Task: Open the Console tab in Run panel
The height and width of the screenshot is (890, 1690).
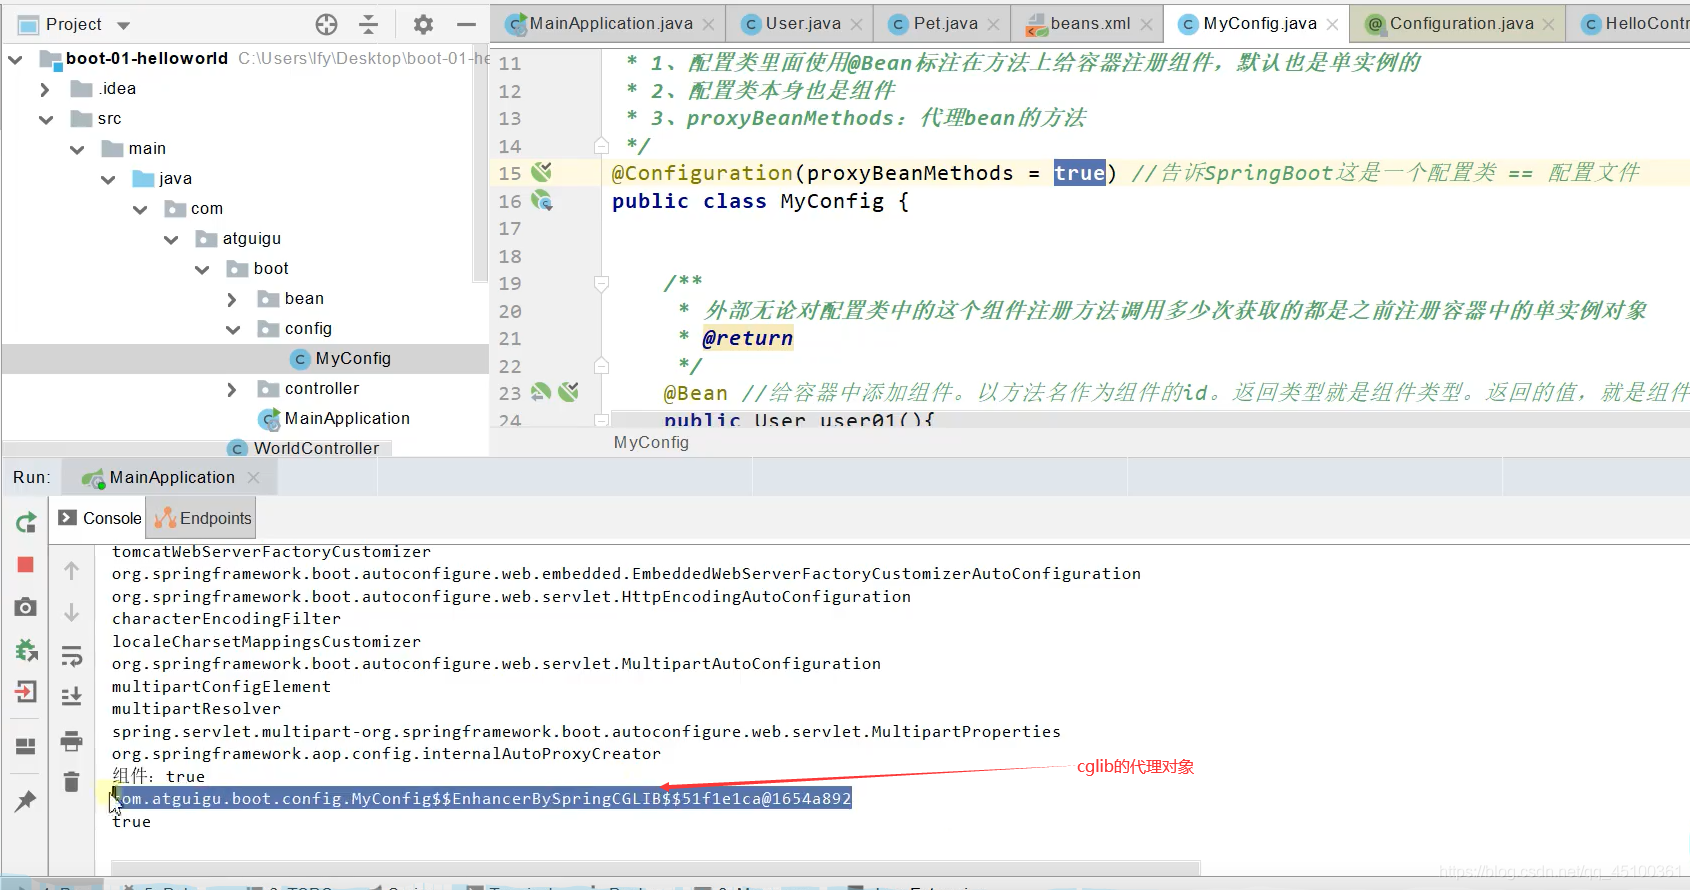Action: (100, 518)
